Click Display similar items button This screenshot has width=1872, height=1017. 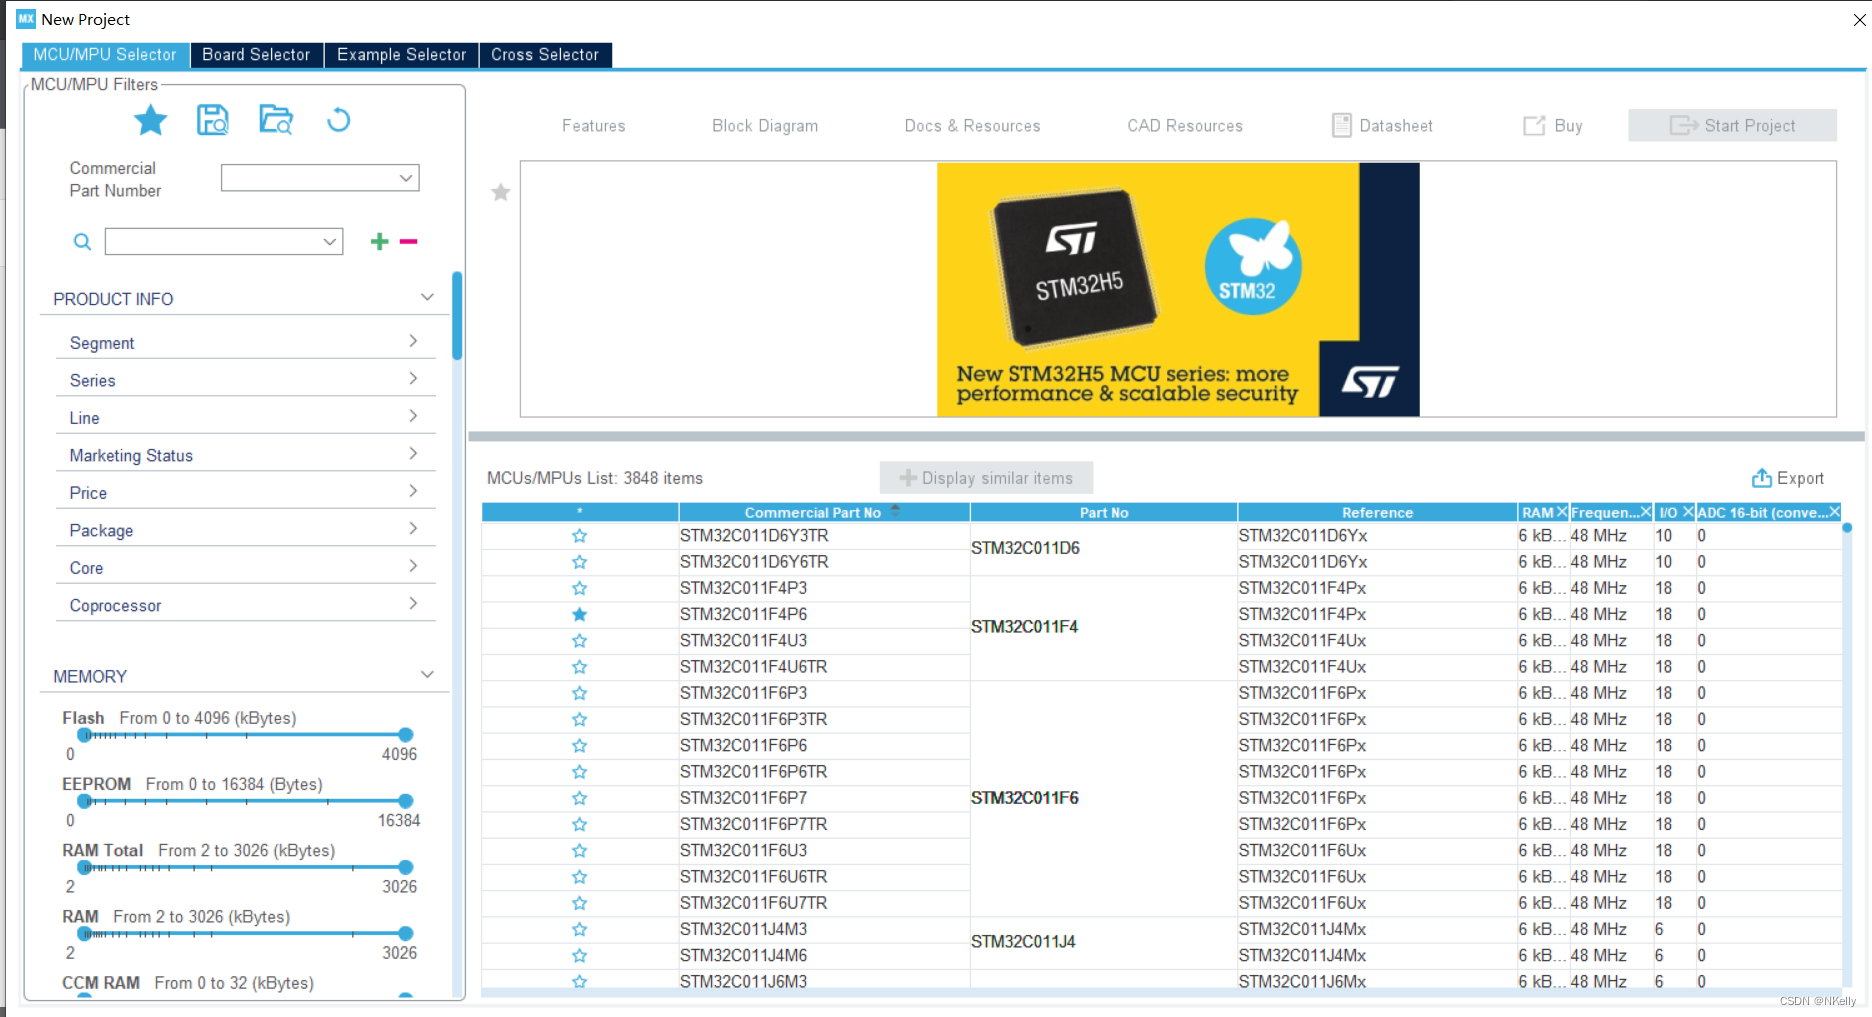point(986,478)
